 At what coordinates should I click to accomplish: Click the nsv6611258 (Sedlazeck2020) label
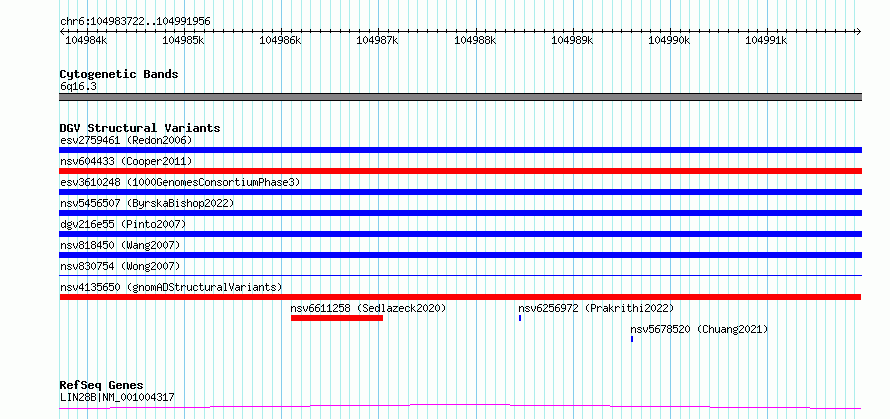click(368, 308)
